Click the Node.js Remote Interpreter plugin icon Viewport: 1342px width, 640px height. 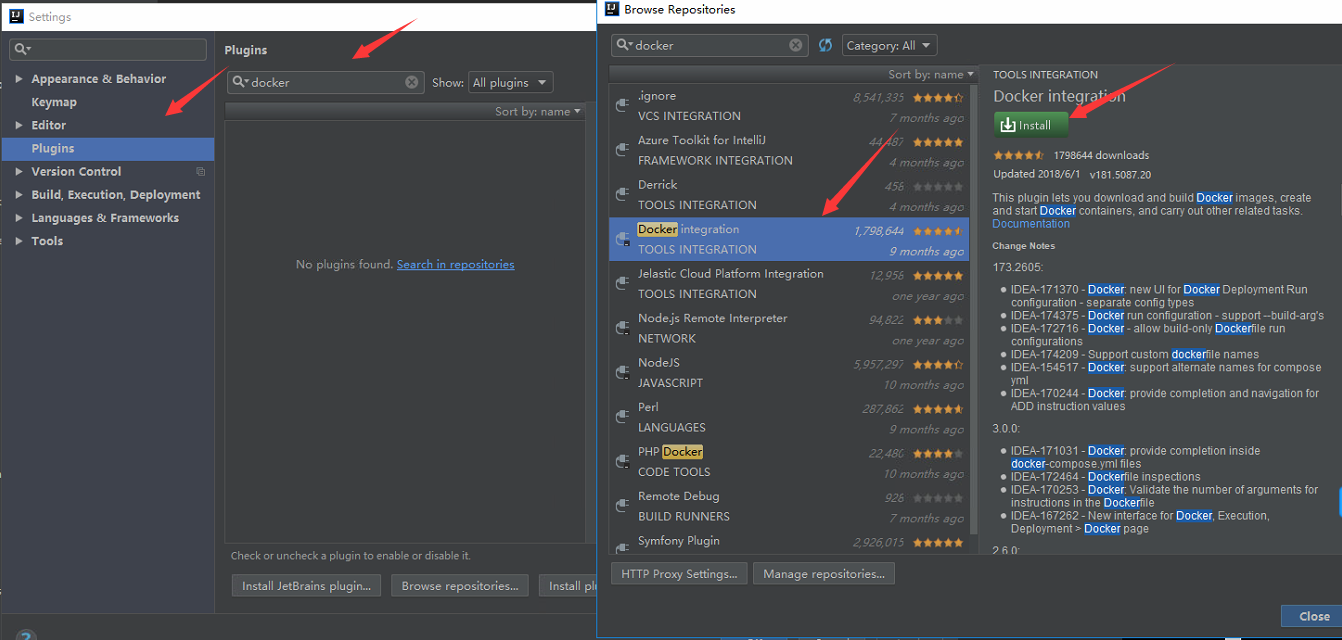[x=620, y=327]
